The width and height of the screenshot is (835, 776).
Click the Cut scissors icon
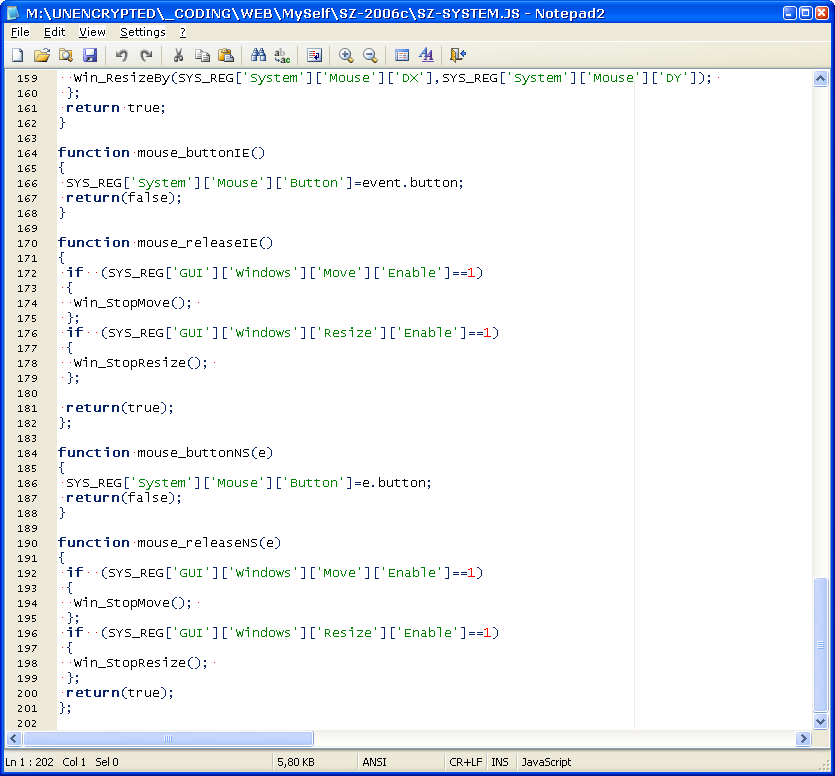click(178, 55)
